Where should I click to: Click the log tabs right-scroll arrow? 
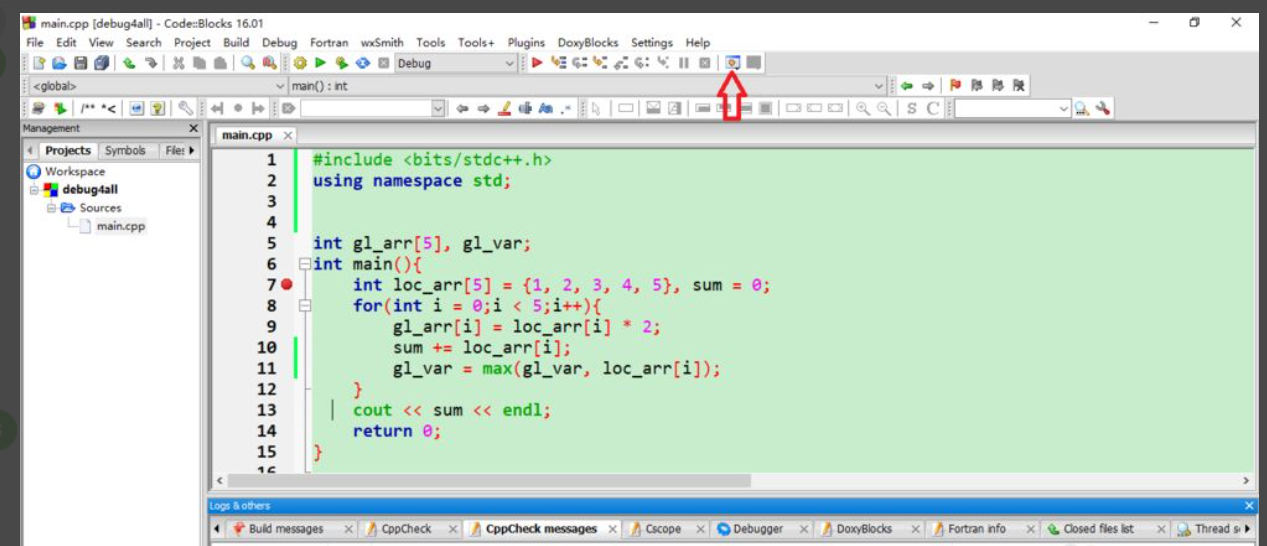tap(1247, 529)
